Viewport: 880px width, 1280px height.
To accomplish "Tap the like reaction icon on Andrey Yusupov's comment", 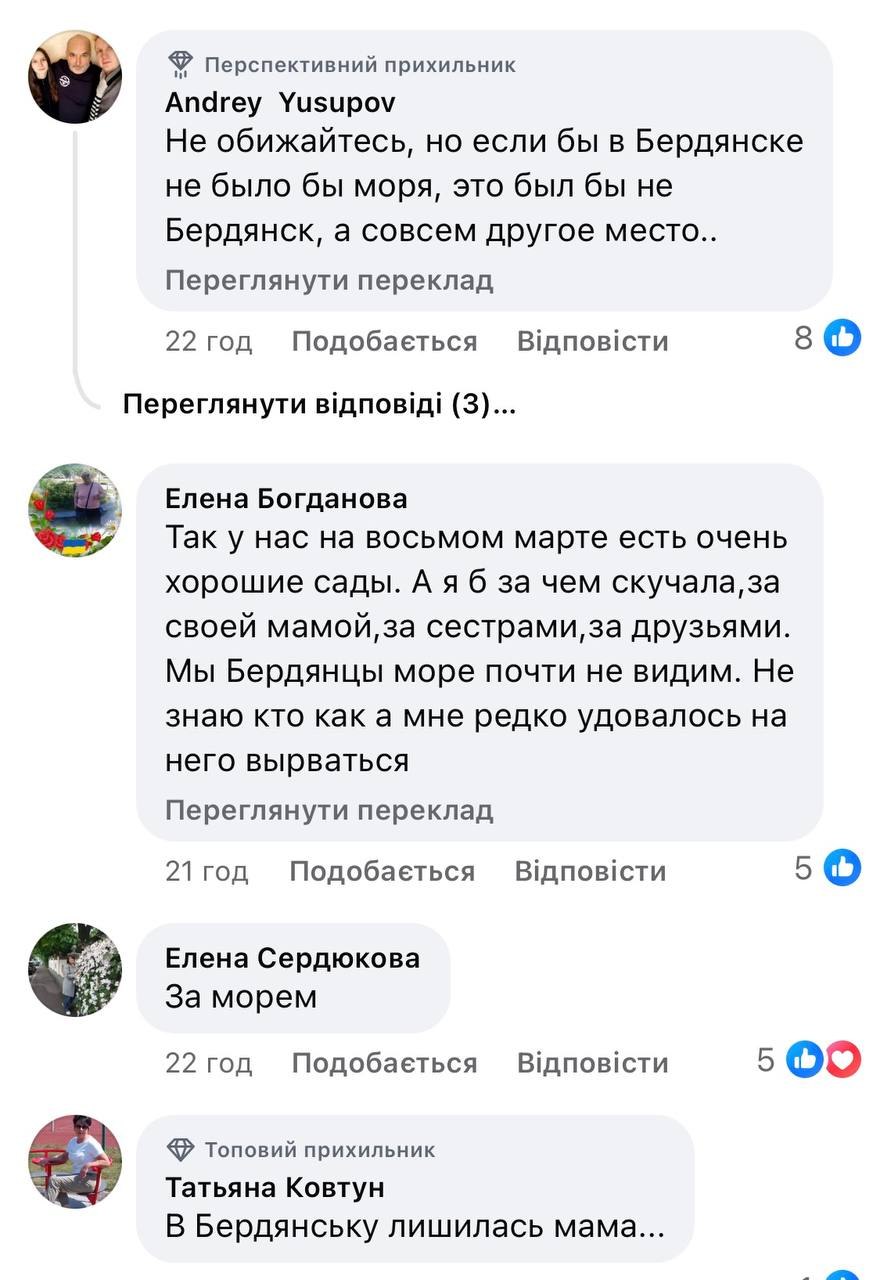I will click(x=842, y=339).
